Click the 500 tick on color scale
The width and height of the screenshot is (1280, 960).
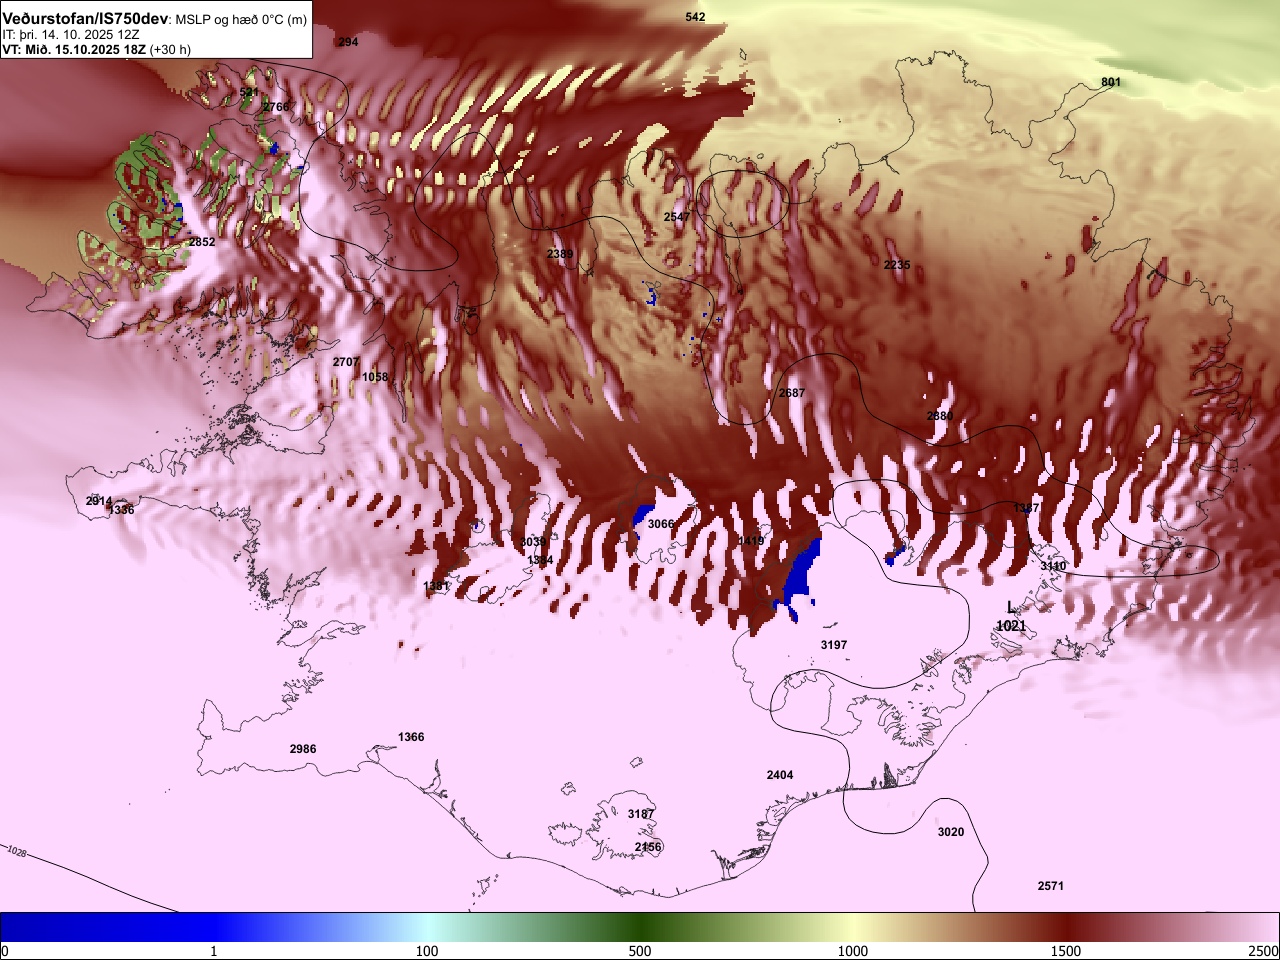click(x=640, y=950)
